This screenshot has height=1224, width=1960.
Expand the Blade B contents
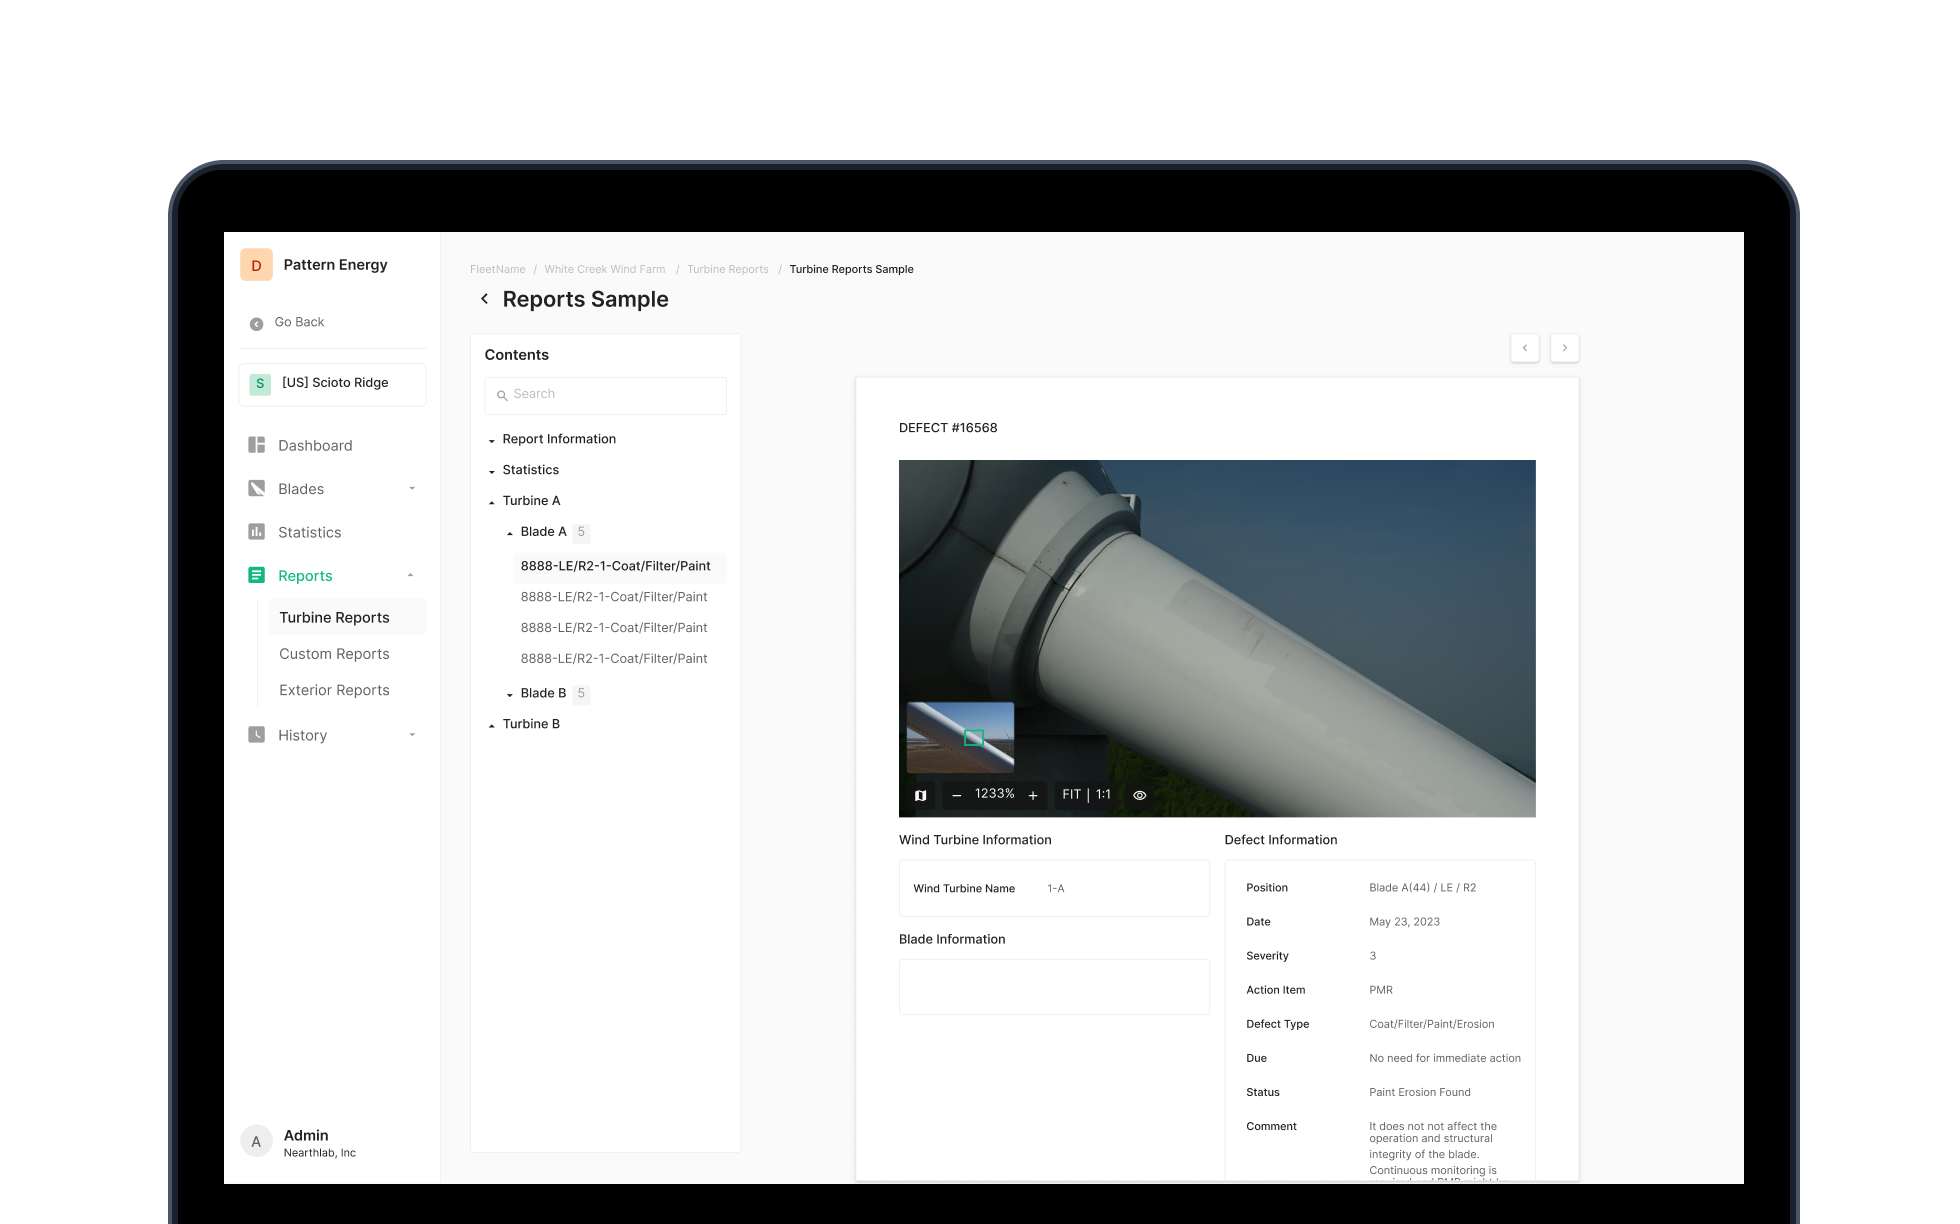(508, 693)
